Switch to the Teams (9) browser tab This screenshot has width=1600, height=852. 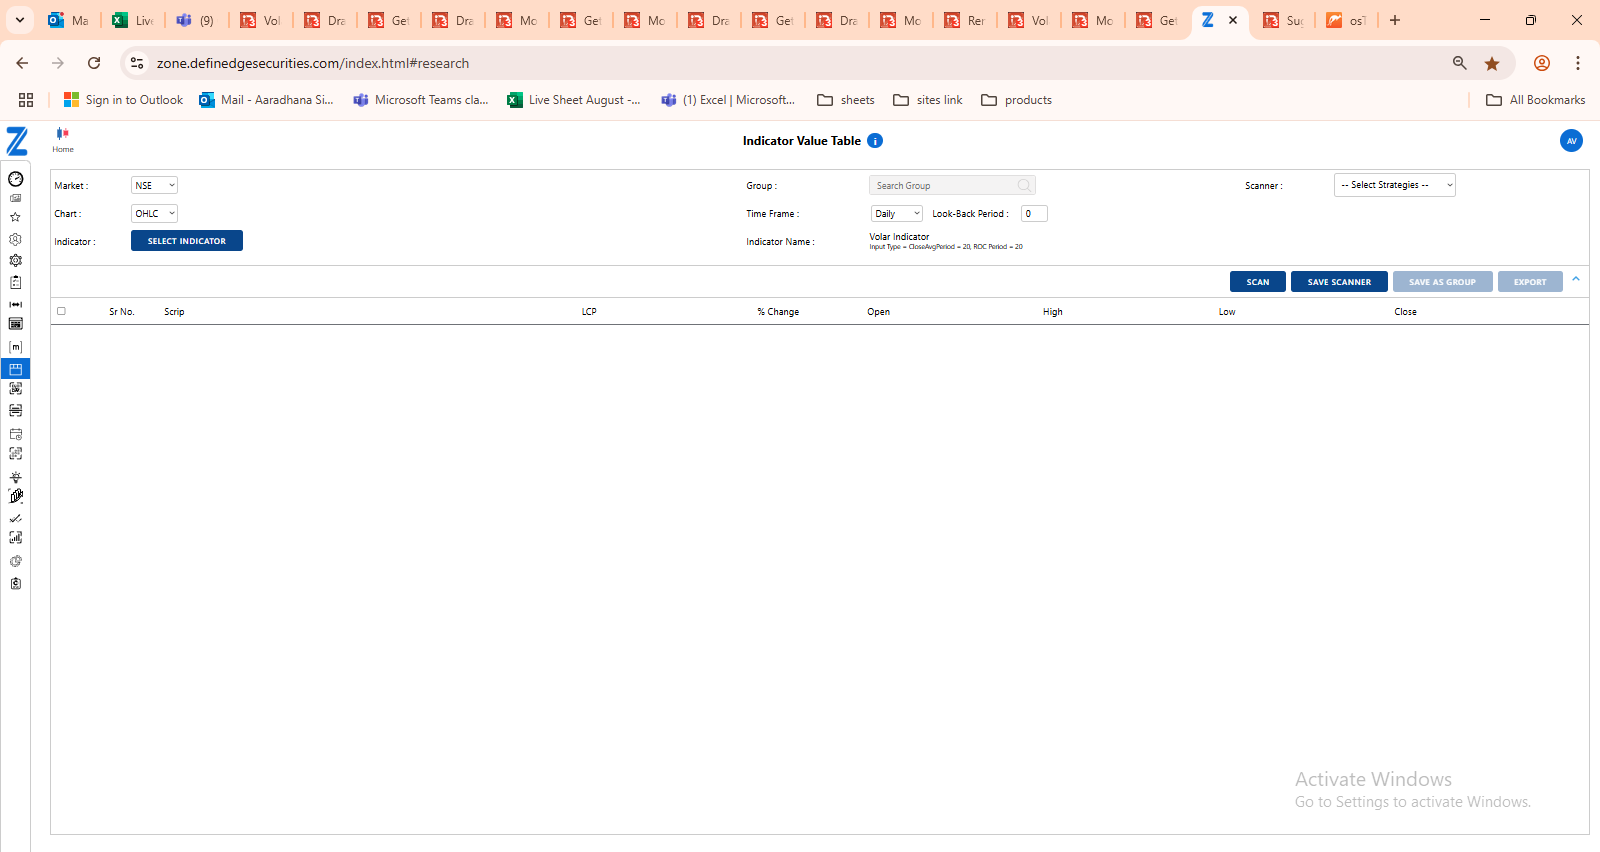(196, 20)
